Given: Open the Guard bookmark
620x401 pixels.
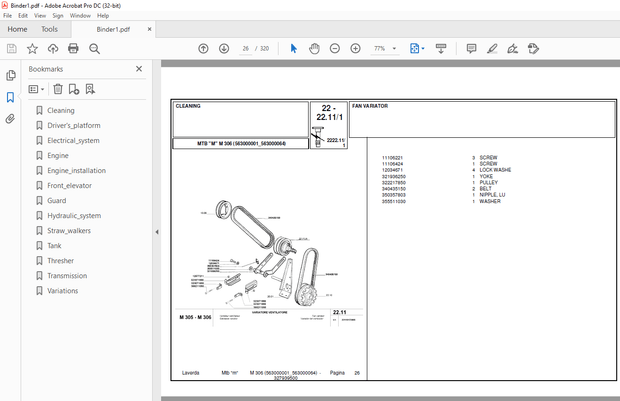Looking at the screenshot, I should (57, 200).
